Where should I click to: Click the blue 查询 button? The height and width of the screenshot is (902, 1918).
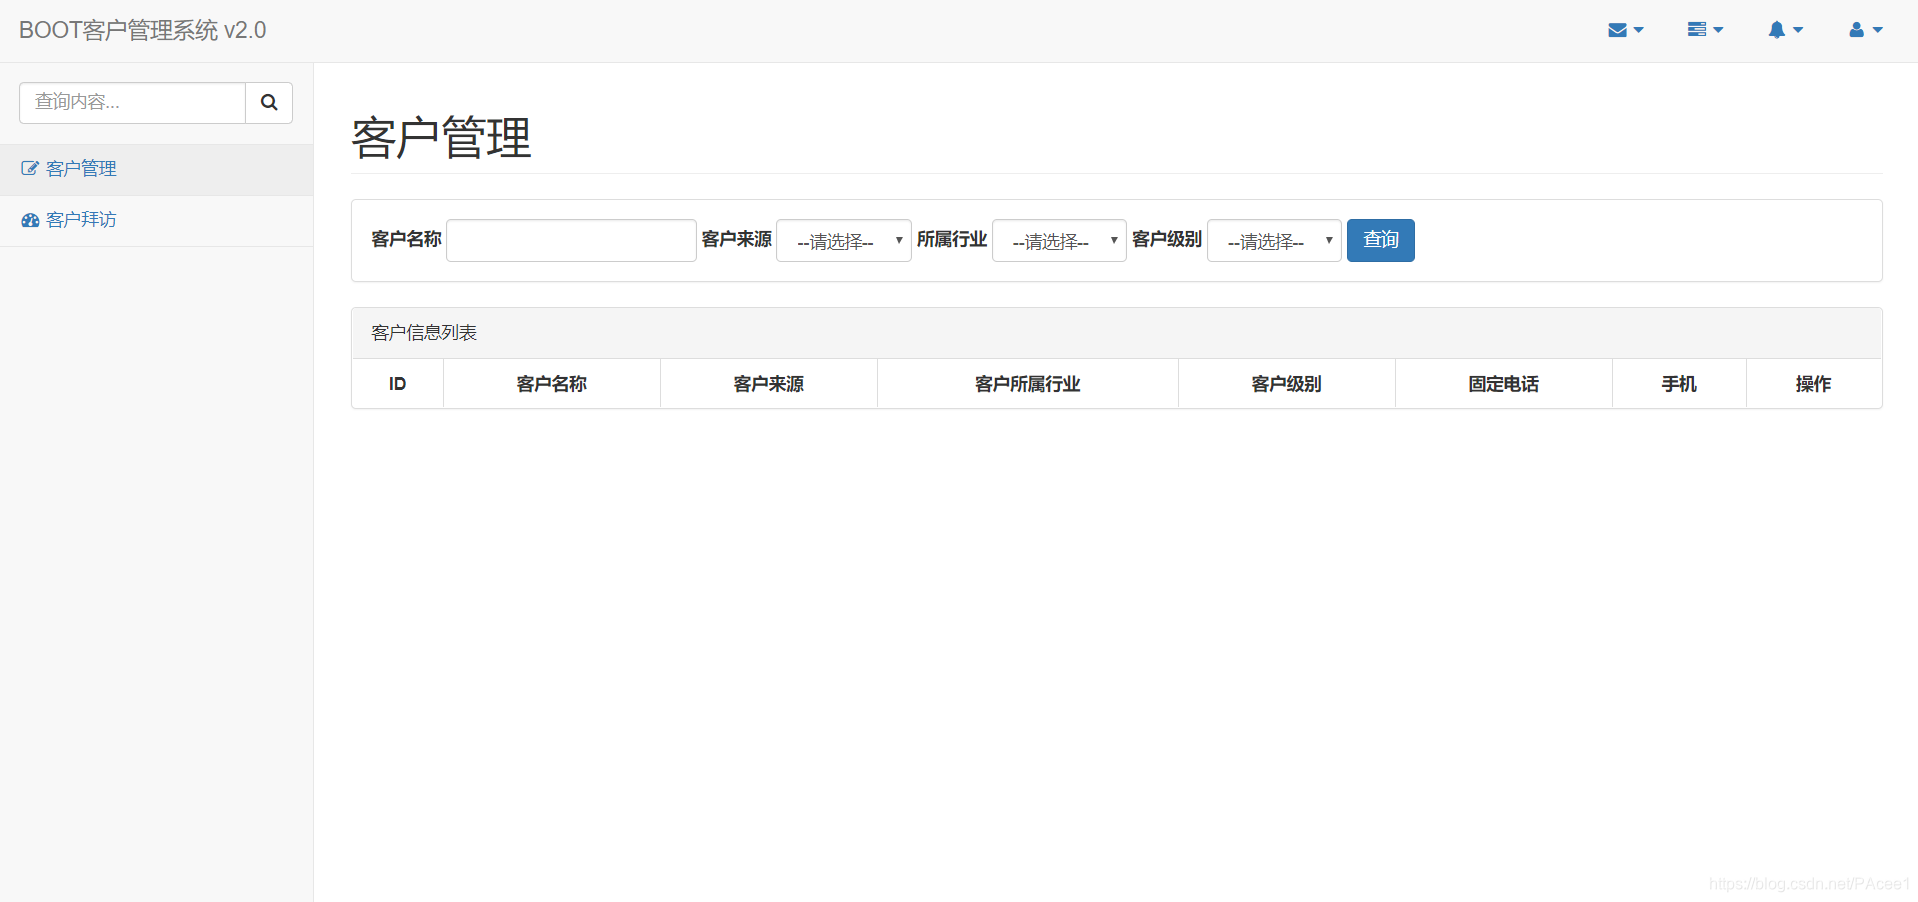(x=1380, y=240)
